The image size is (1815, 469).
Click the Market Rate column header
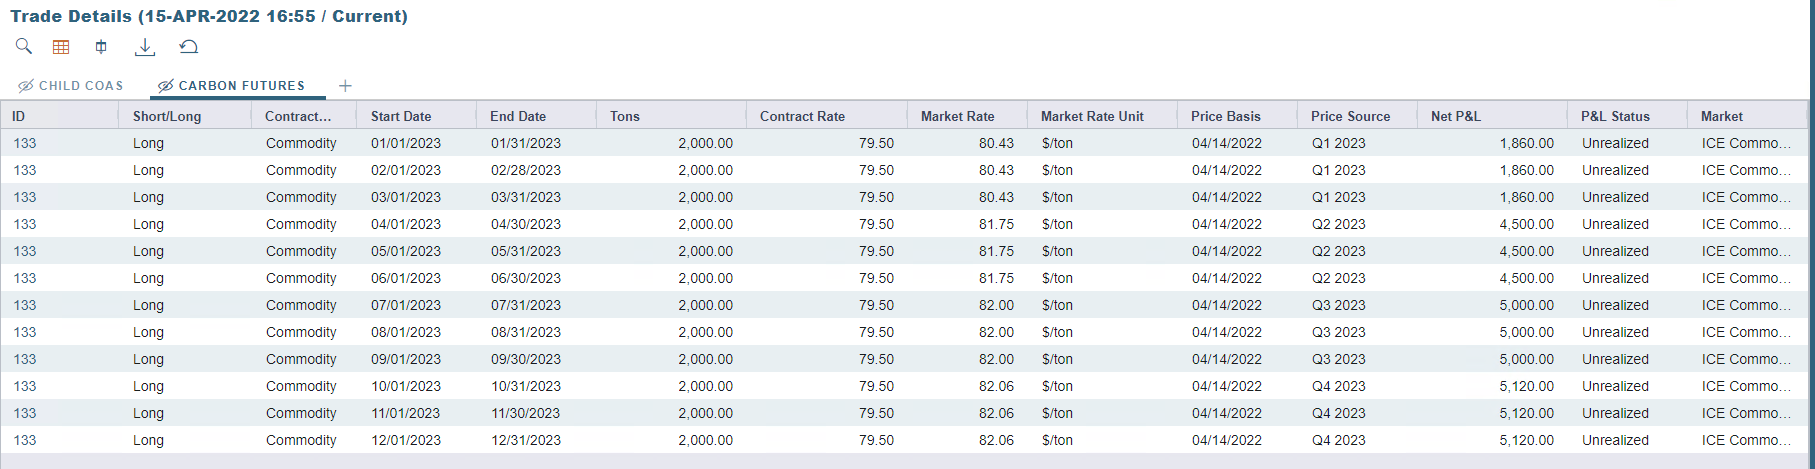click(957, 116)
